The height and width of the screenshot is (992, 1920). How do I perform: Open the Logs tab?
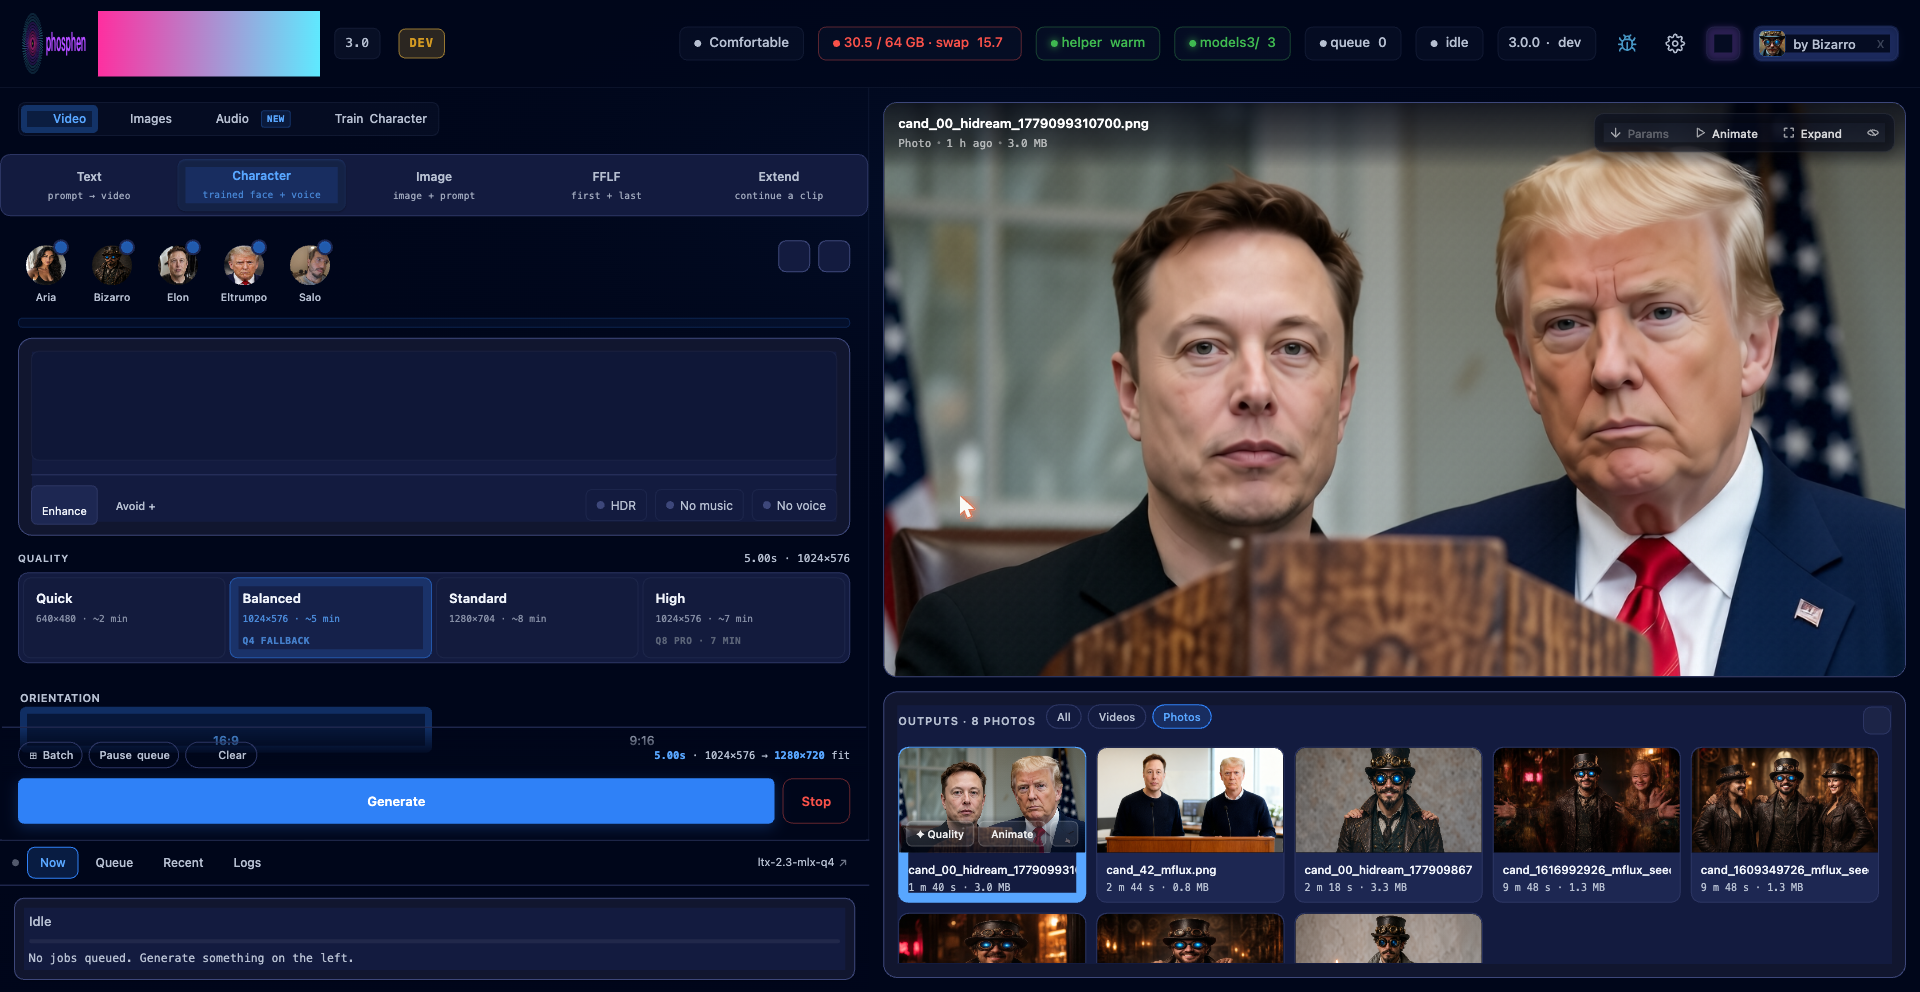247,863
